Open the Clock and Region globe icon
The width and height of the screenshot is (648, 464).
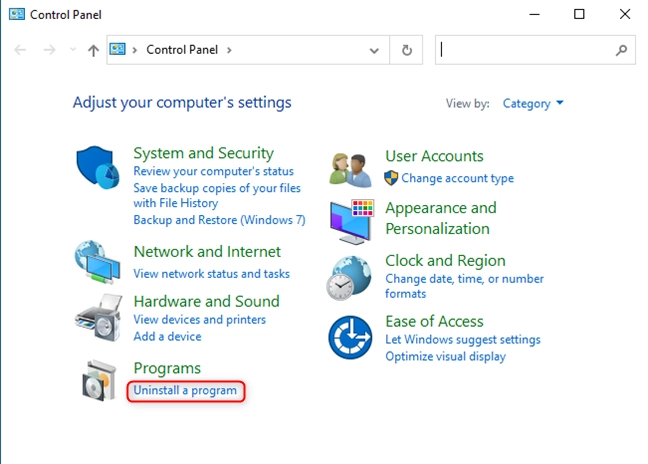tap(349, 278)
